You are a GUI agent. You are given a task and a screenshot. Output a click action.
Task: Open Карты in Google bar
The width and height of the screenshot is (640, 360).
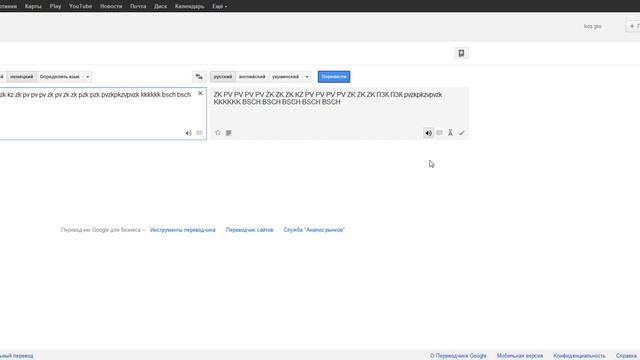tap(33, 6)
